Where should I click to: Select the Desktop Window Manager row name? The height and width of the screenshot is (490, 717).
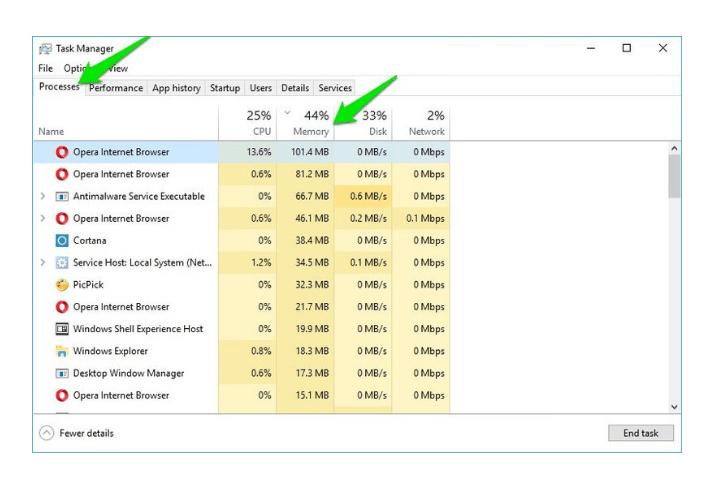pos(128,373)
